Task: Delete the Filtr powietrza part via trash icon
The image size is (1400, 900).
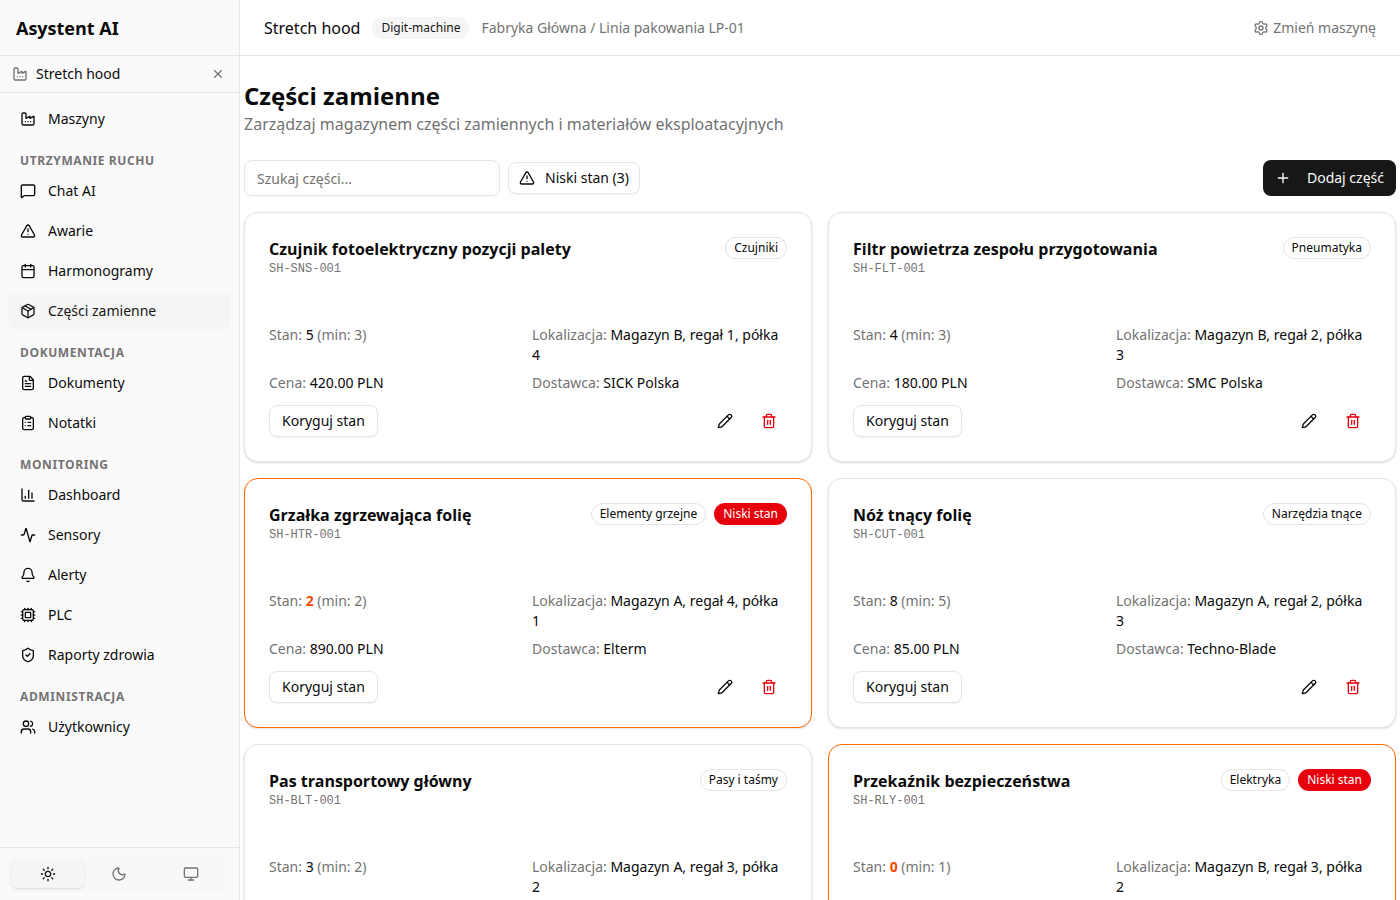Action: (x=1352, y=421)
